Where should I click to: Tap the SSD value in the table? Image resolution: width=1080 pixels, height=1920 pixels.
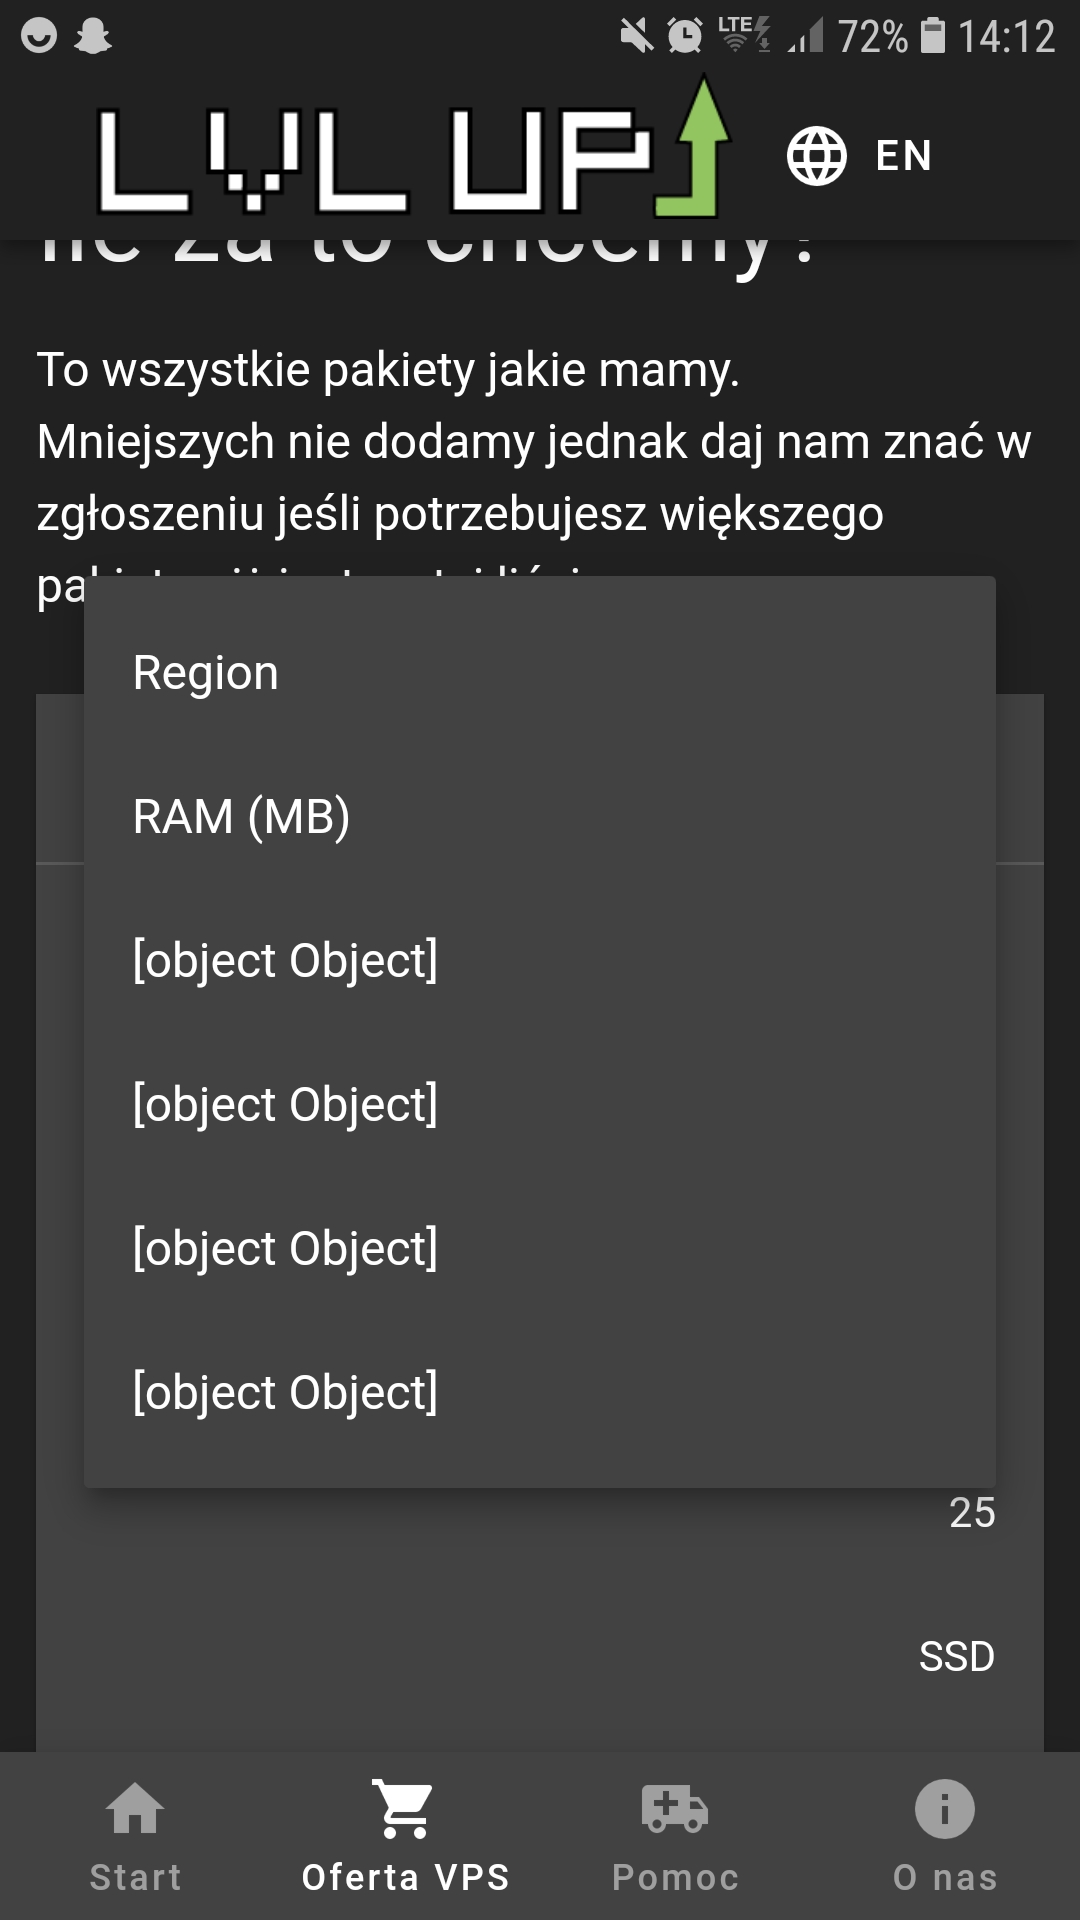click(x=956, y=1657)
